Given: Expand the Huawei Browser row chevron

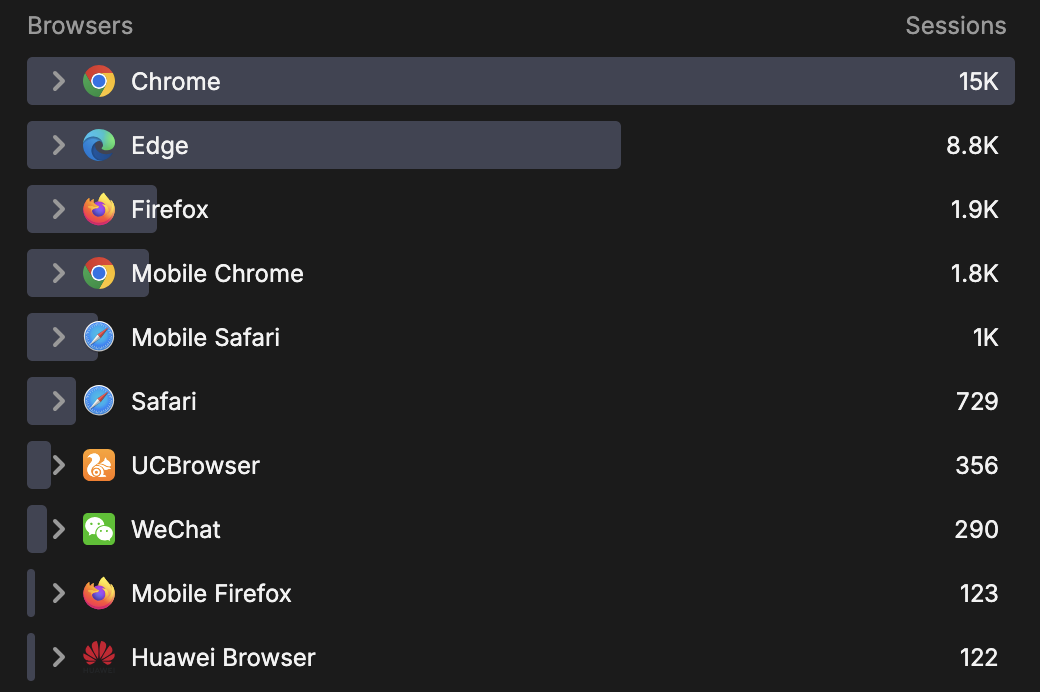Looking at the screenshot, I should [59, 657].
